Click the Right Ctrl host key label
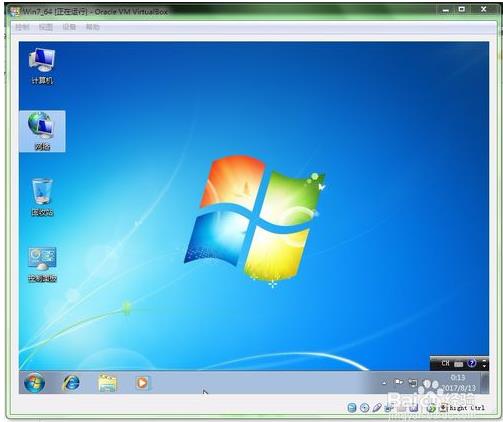Image resolution: width=503 pixels, height=422 pixels. click(467, 408)
